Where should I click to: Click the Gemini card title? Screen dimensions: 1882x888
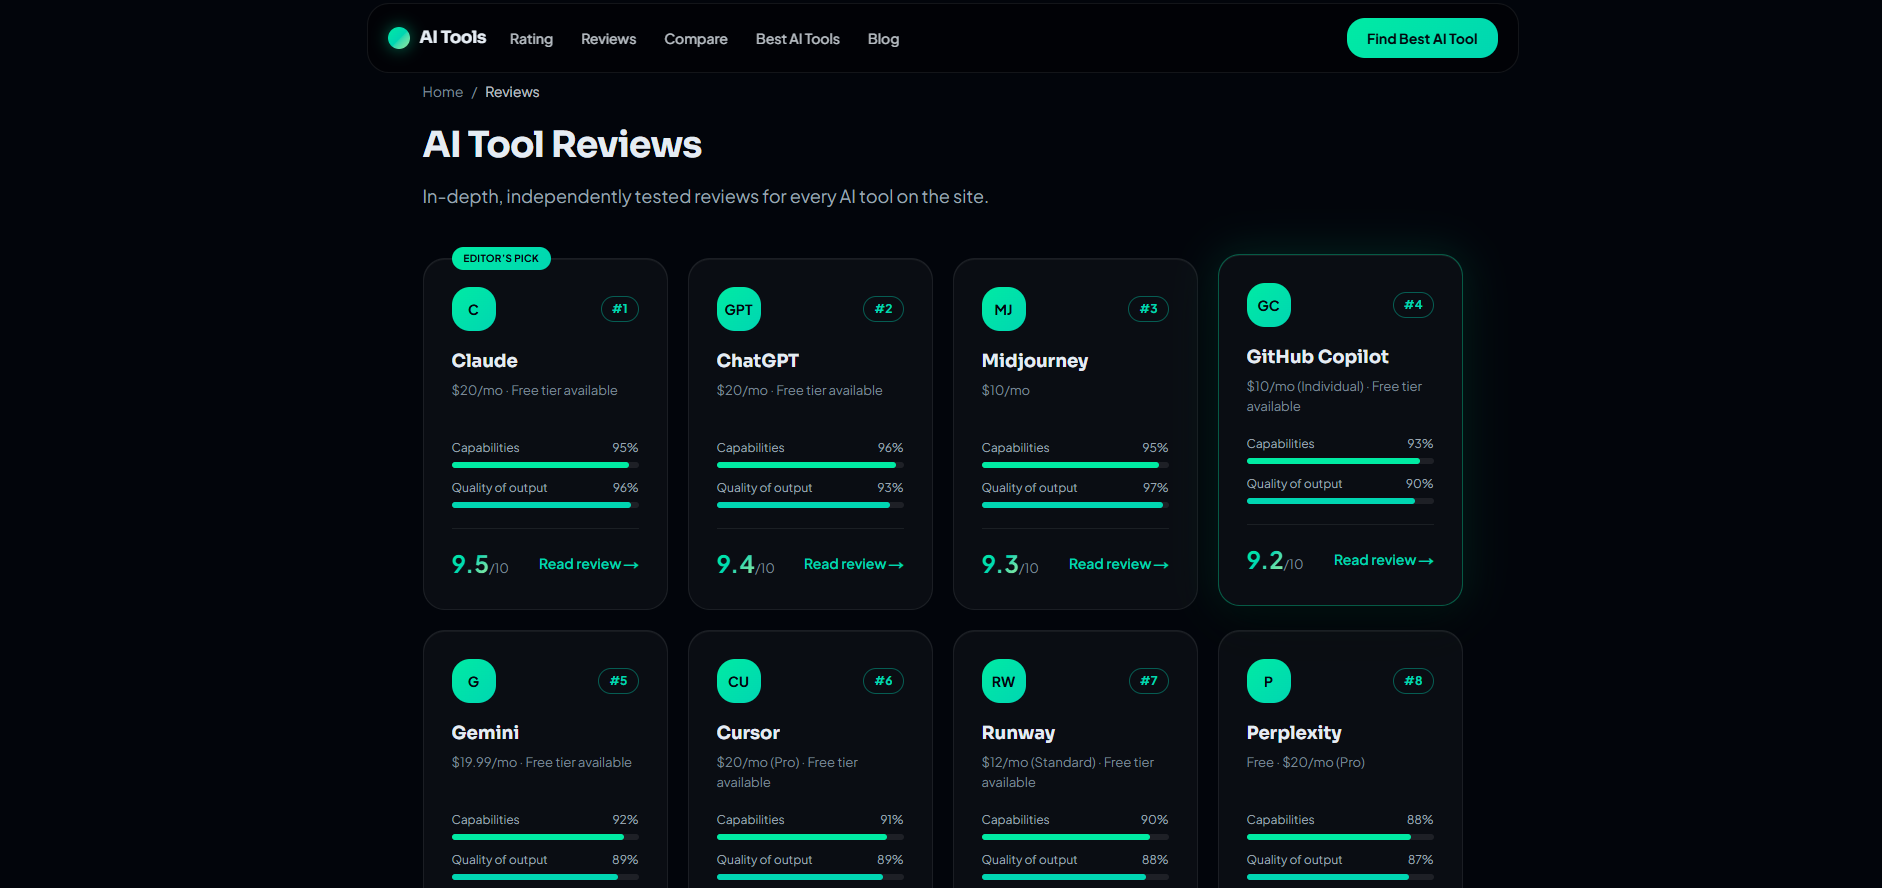(x=485, y=732)
